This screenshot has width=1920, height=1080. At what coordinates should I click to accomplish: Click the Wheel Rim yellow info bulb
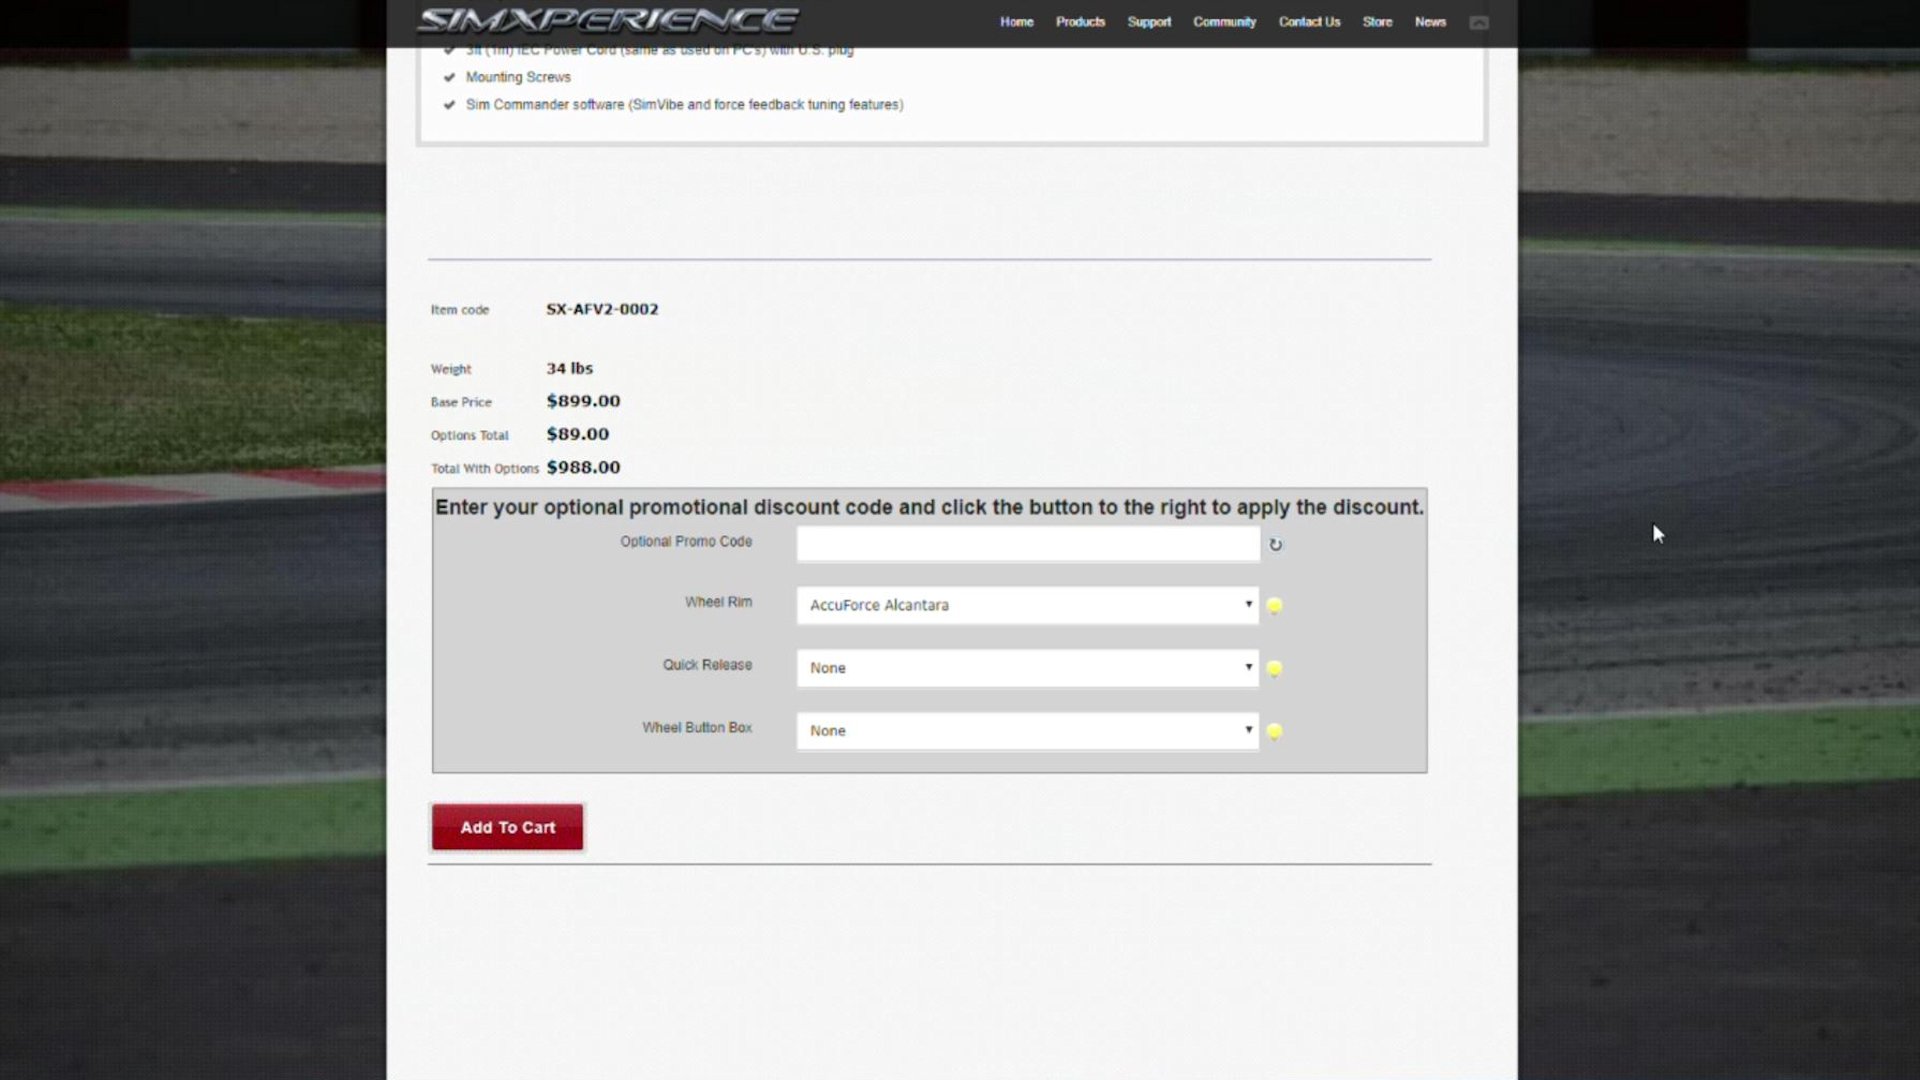click(1274, 606)
